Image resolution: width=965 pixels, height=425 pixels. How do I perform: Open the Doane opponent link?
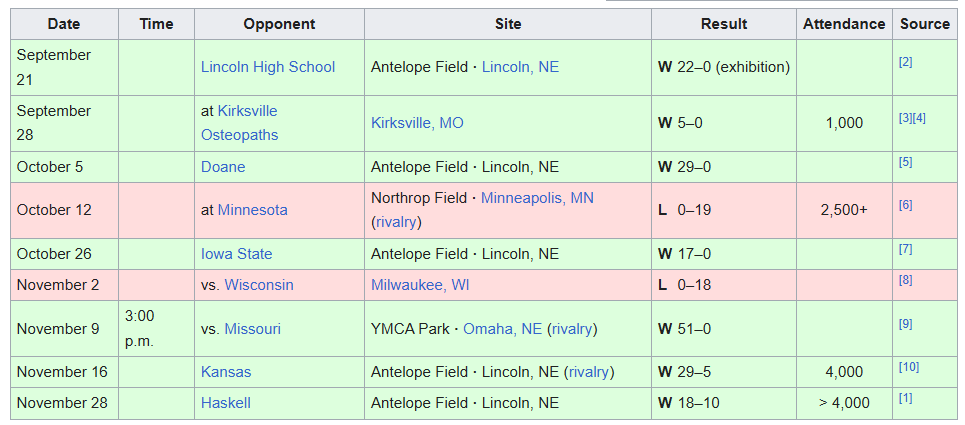pos(222,167)
